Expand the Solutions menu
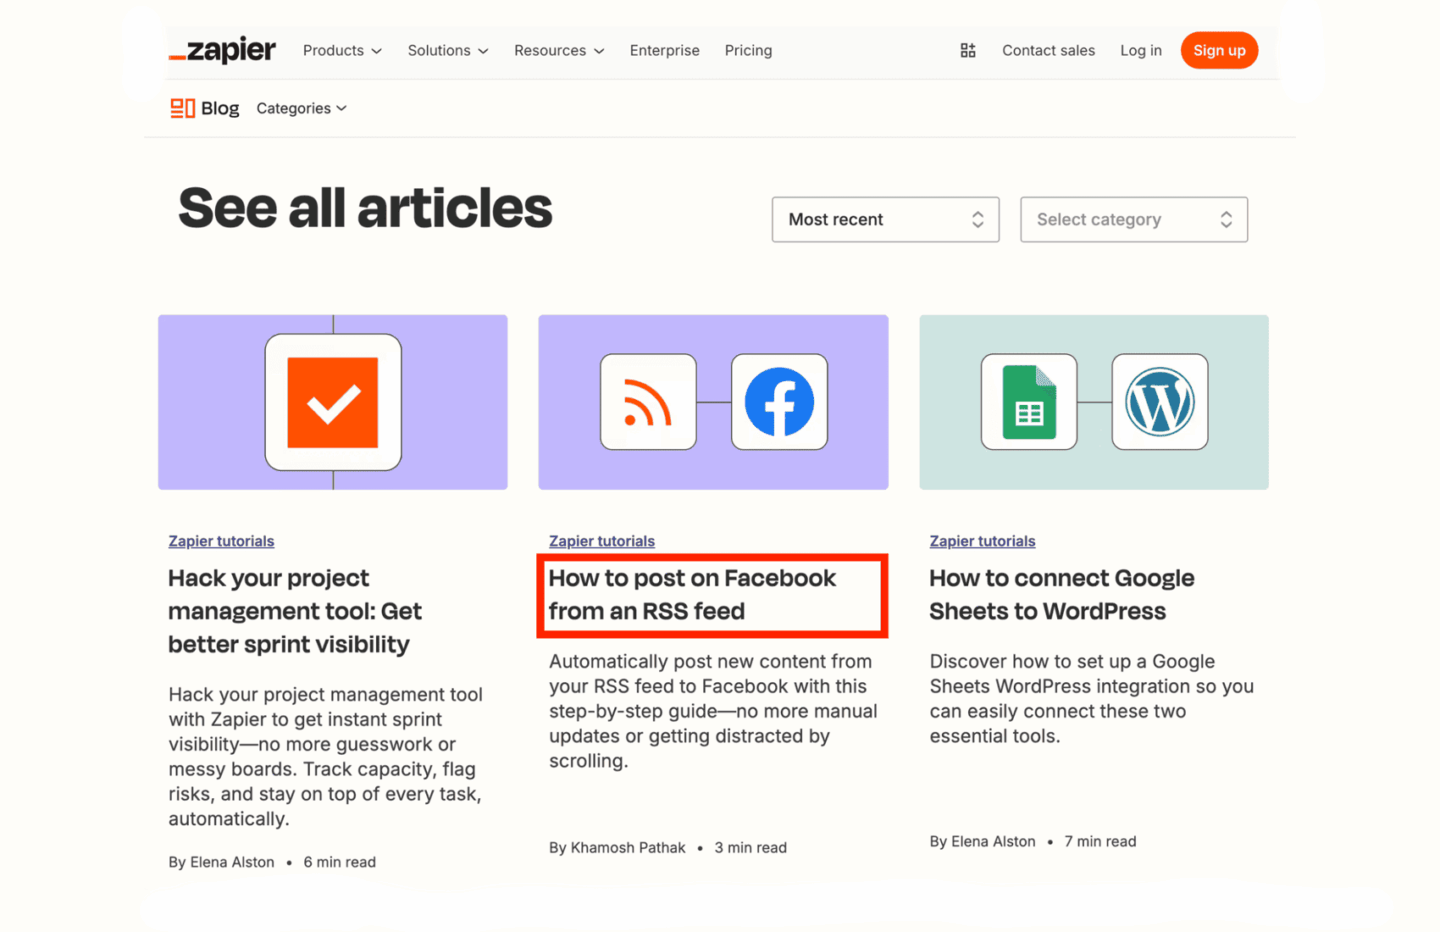The image size is (1440, 932). point(448,50)
